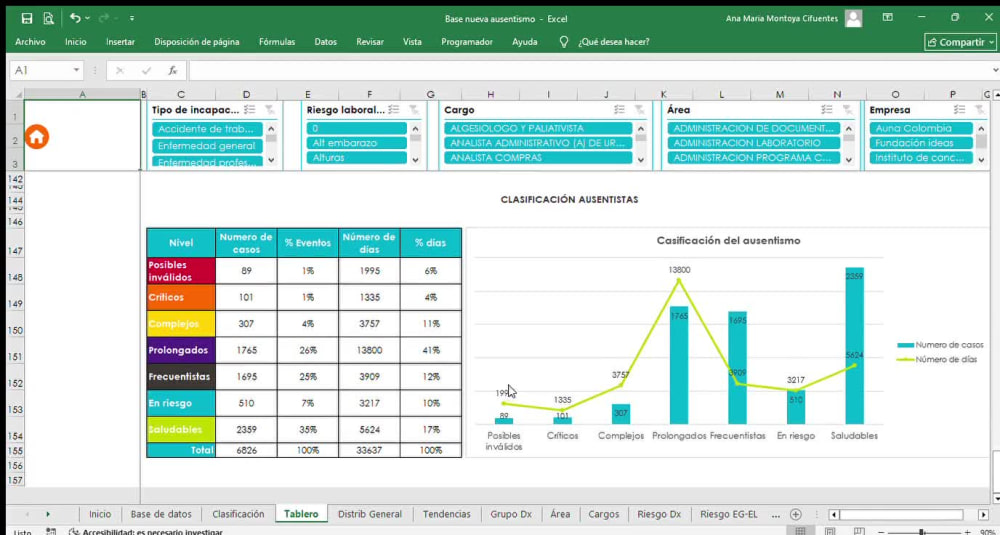Open the Vista ribbon tab

[x=412, y=42]
